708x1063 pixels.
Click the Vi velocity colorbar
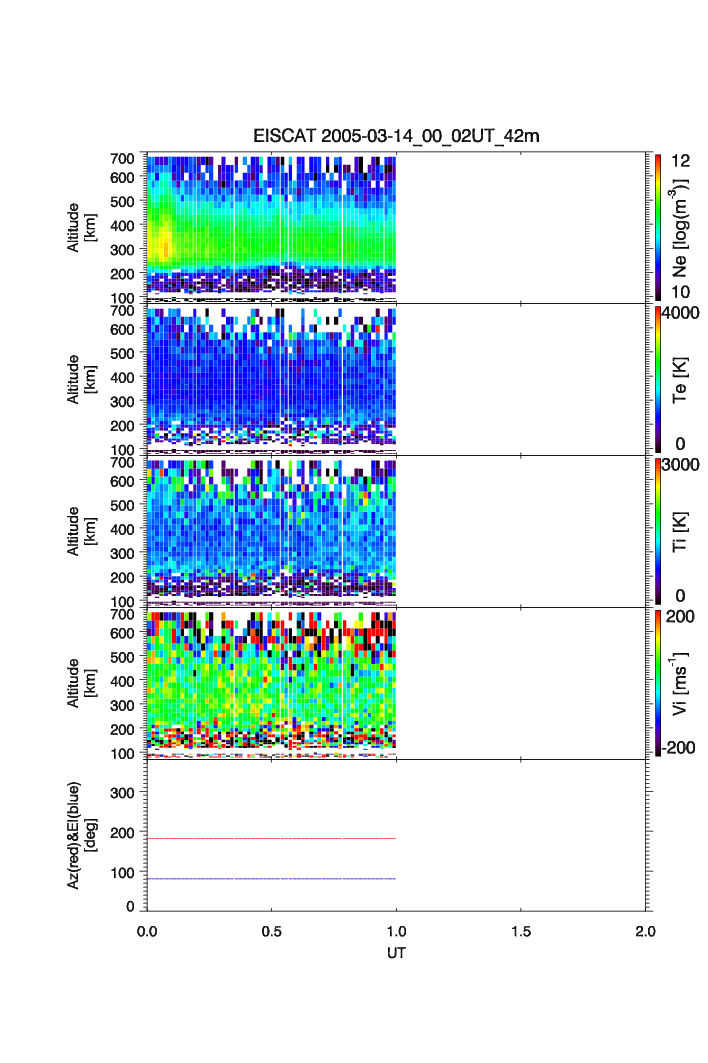(x=658, y=683)
